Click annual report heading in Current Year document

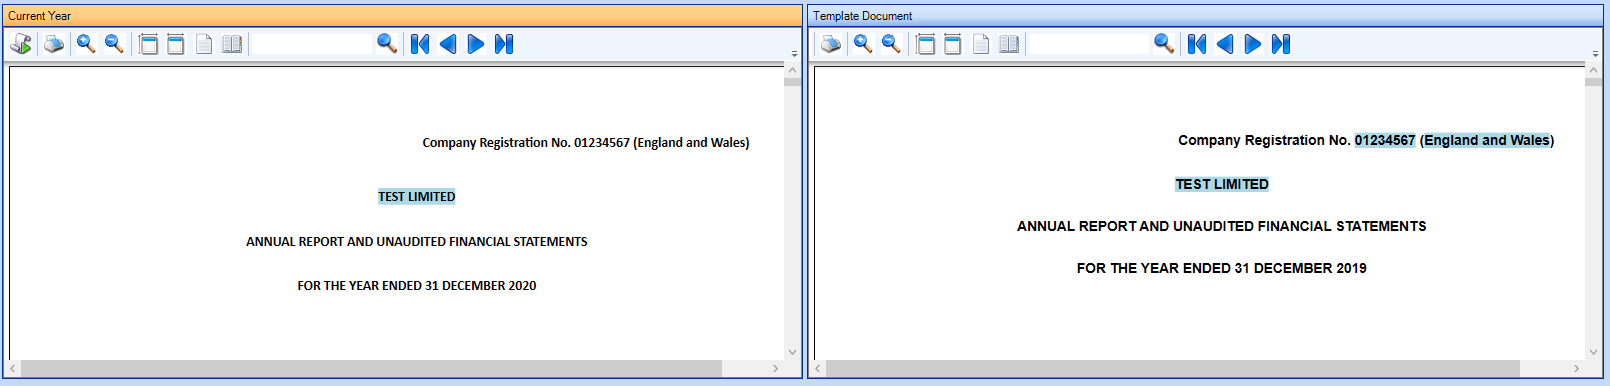pos(417,242)
